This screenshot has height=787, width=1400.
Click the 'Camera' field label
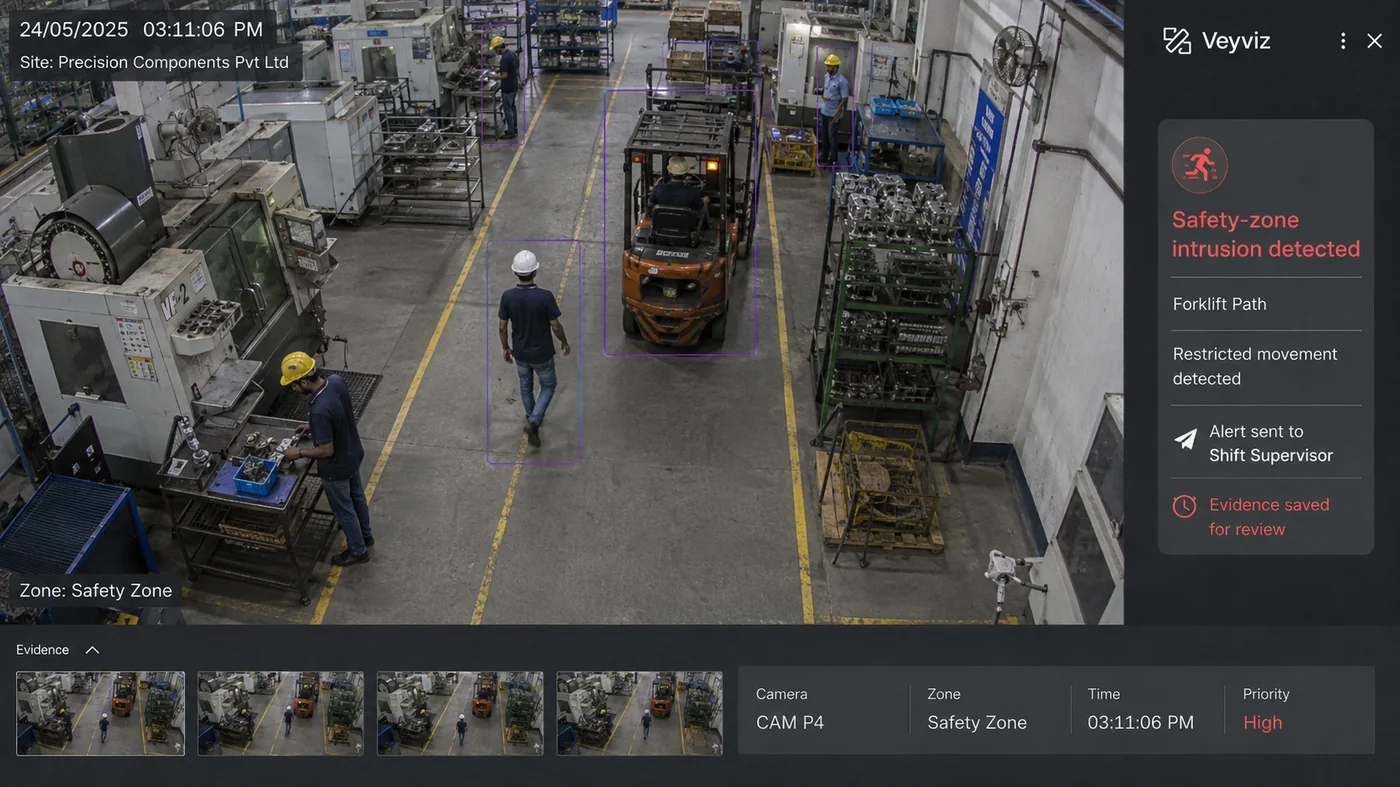click(x=782, y=694)
